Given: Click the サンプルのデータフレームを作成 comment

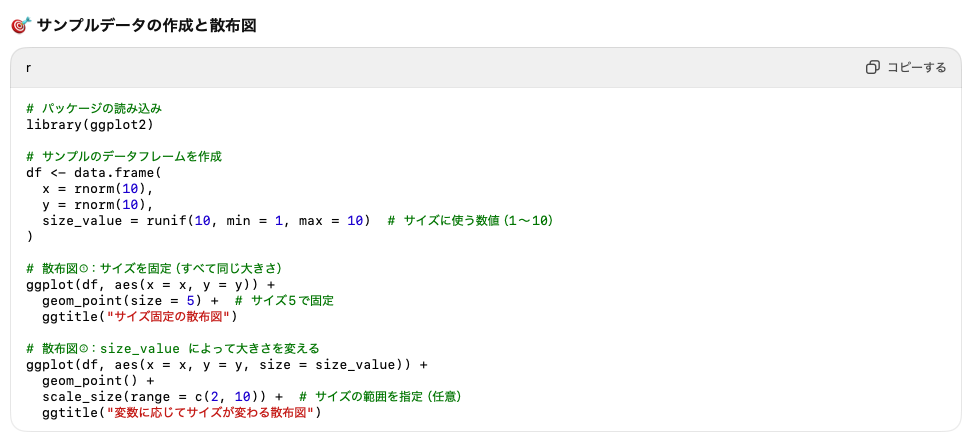Looking at the screenshot, I should [124, 156].
